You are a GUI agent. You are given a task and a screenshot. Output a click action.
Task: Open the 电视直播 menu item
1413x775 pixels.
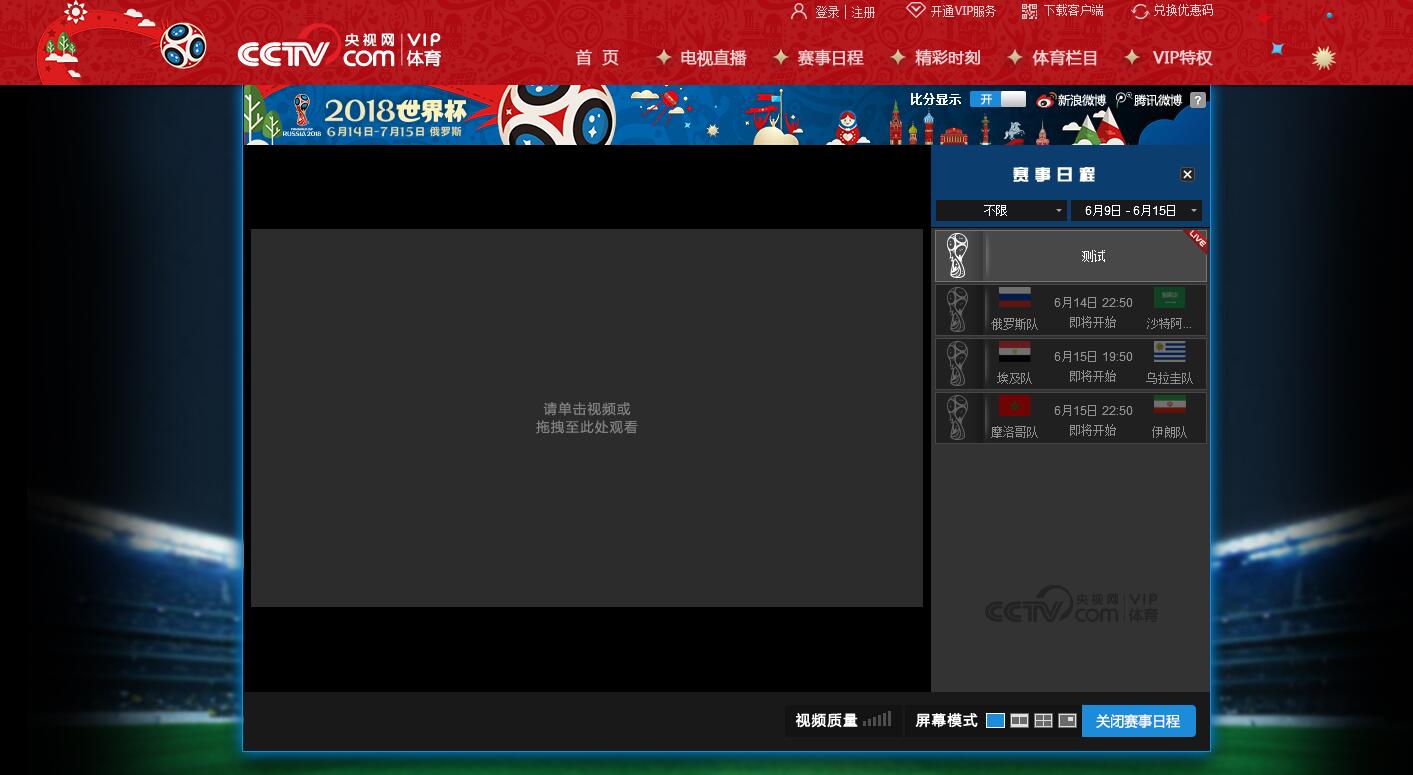point(713,58)
